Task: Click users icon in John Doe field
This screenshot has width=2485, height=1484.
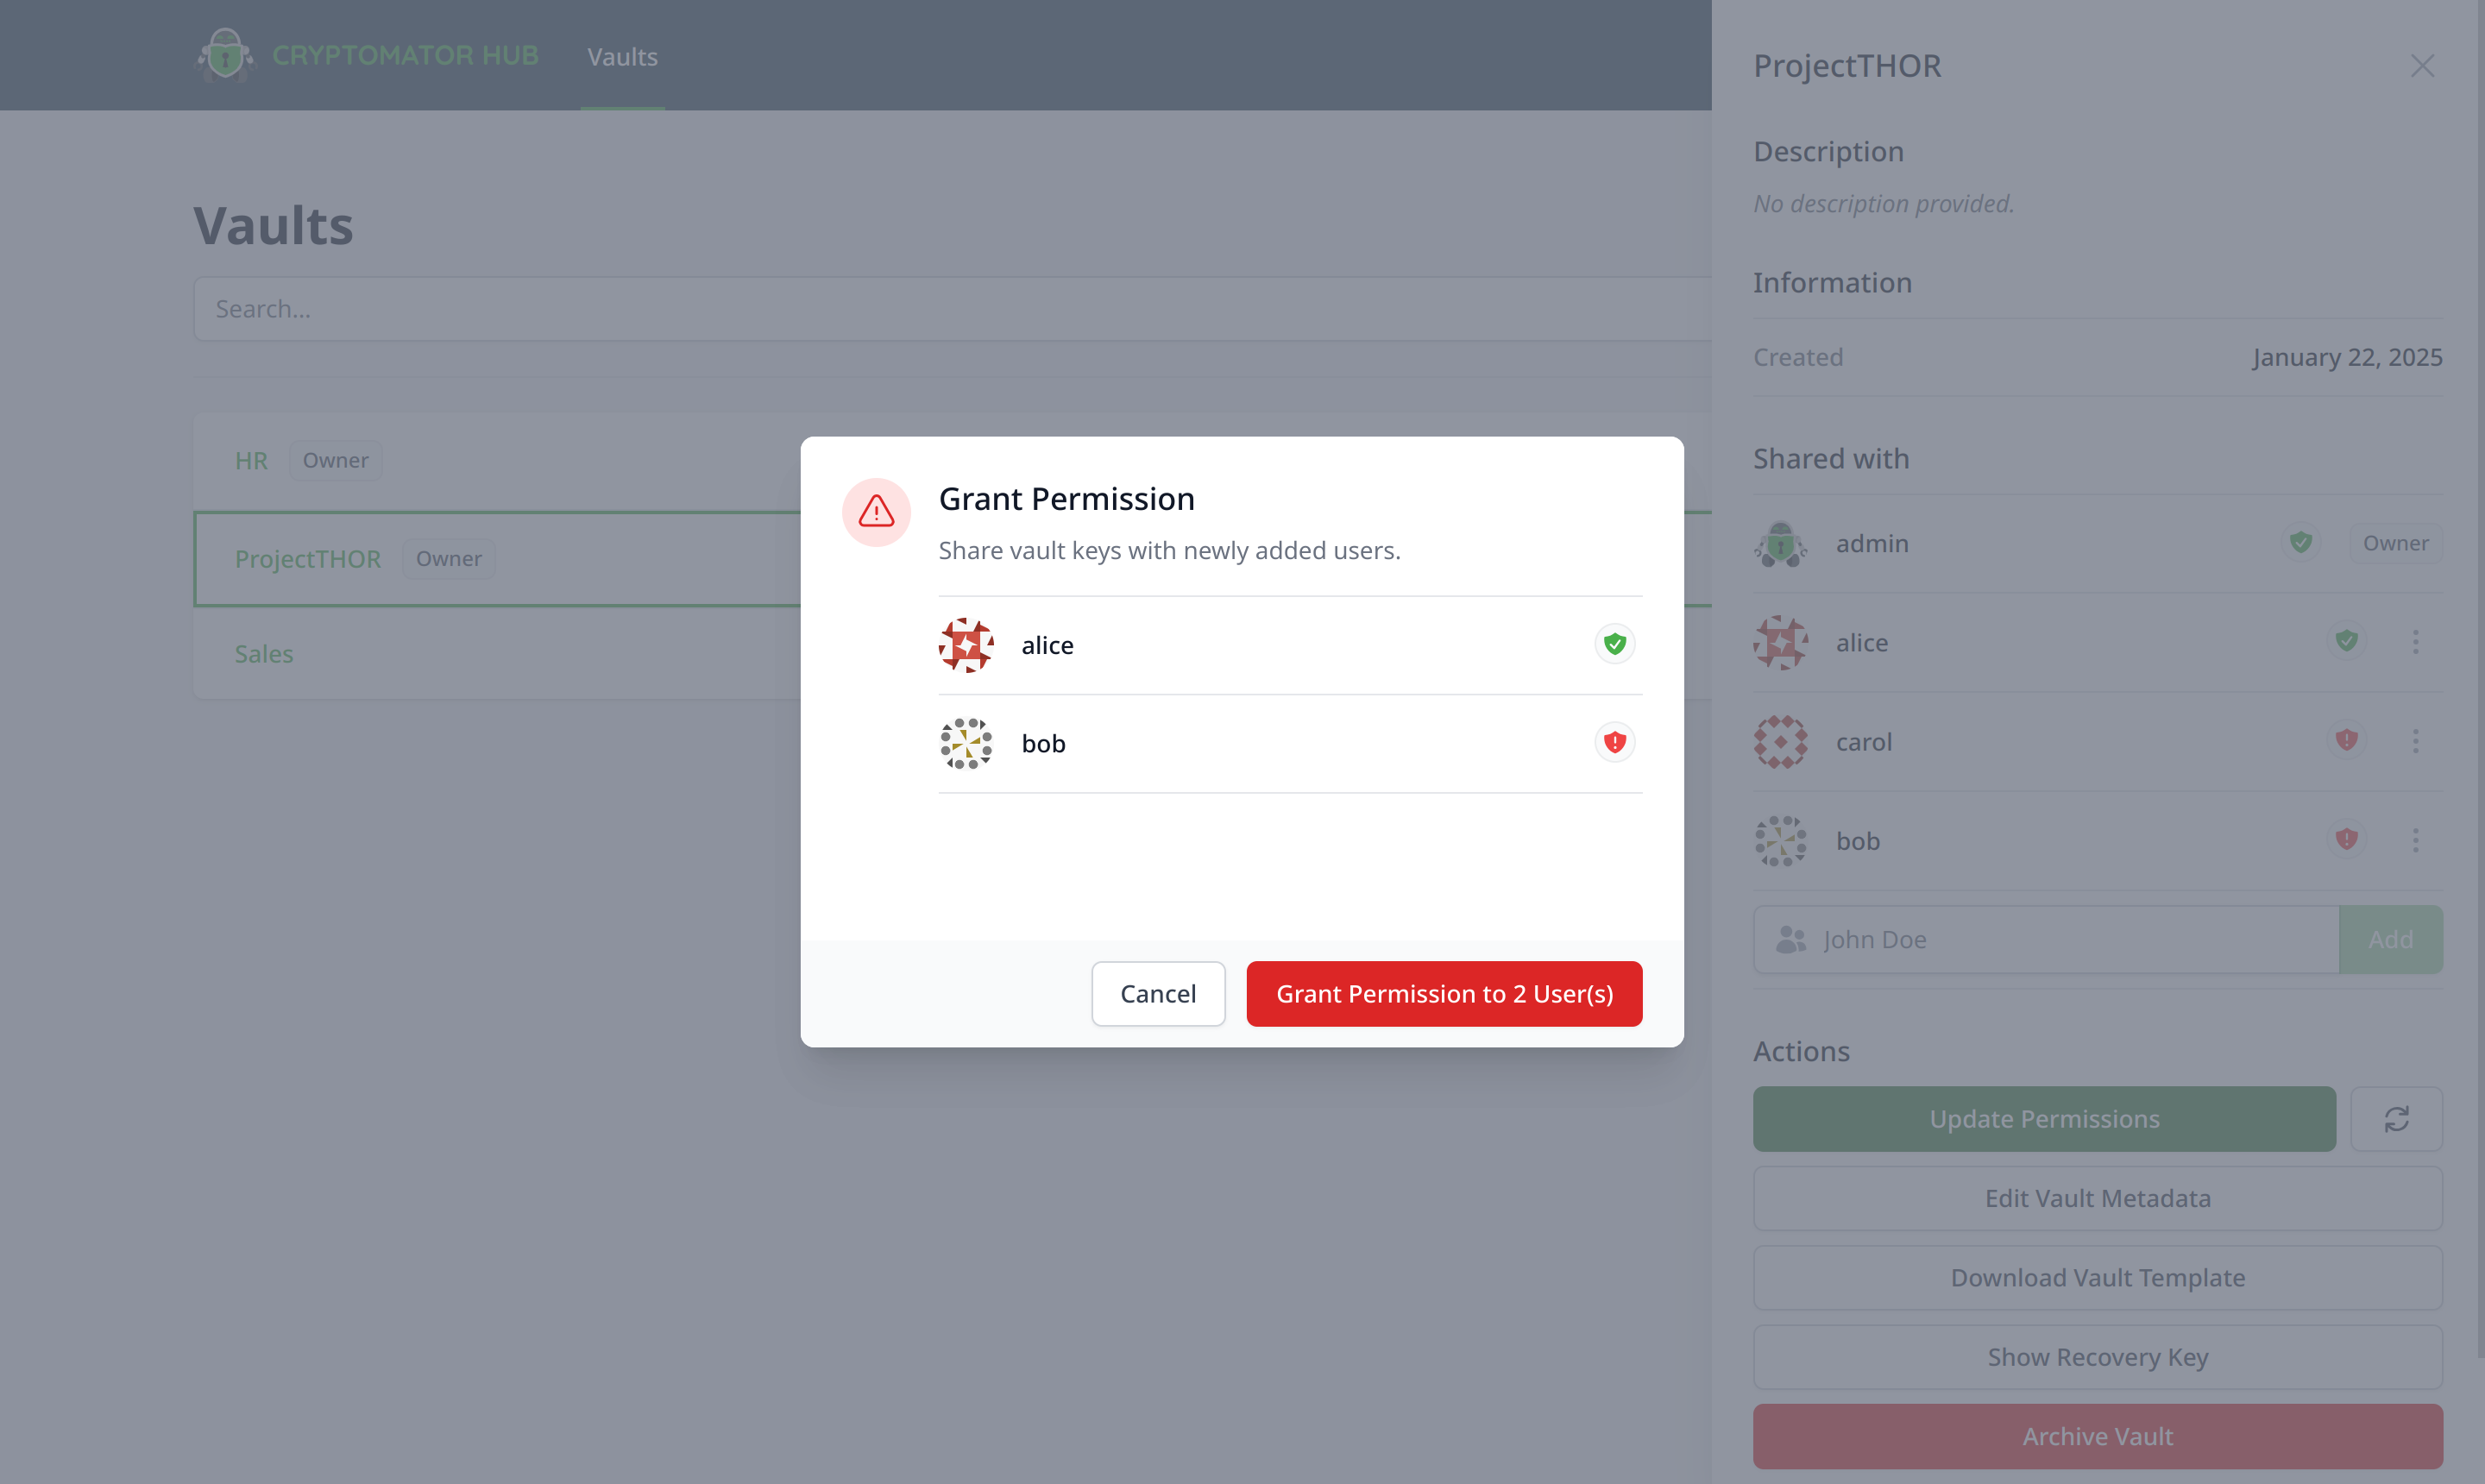Action: coord(1790,940)
